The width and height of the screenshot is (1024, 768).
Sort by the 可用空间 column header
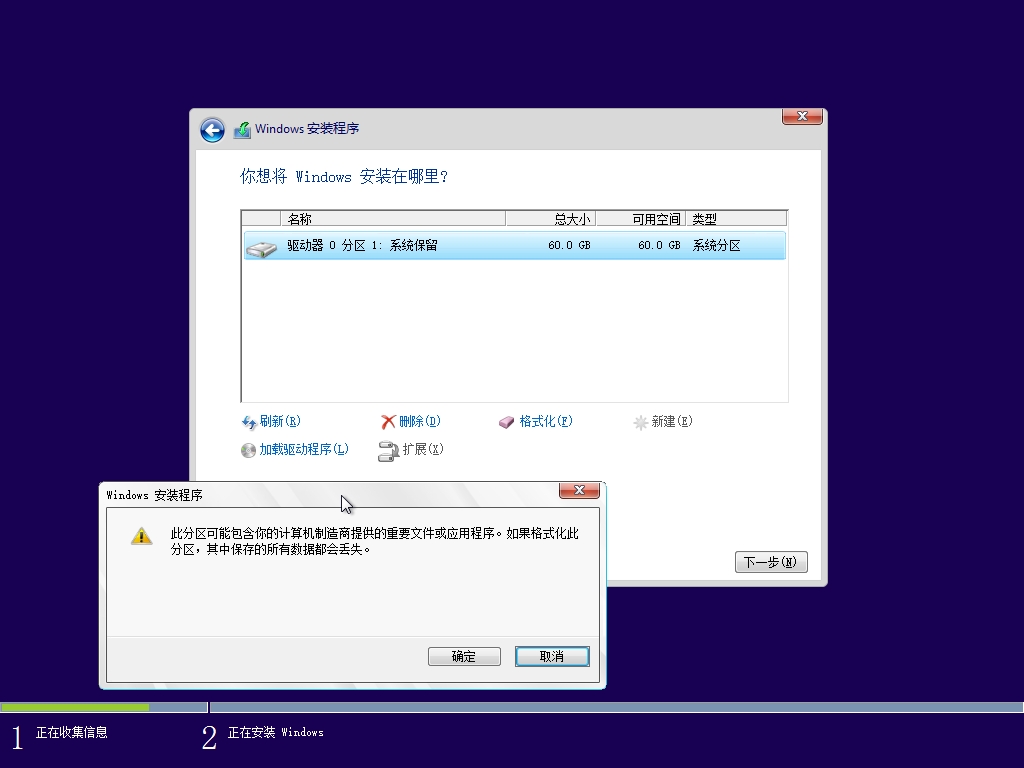[641, 219]
